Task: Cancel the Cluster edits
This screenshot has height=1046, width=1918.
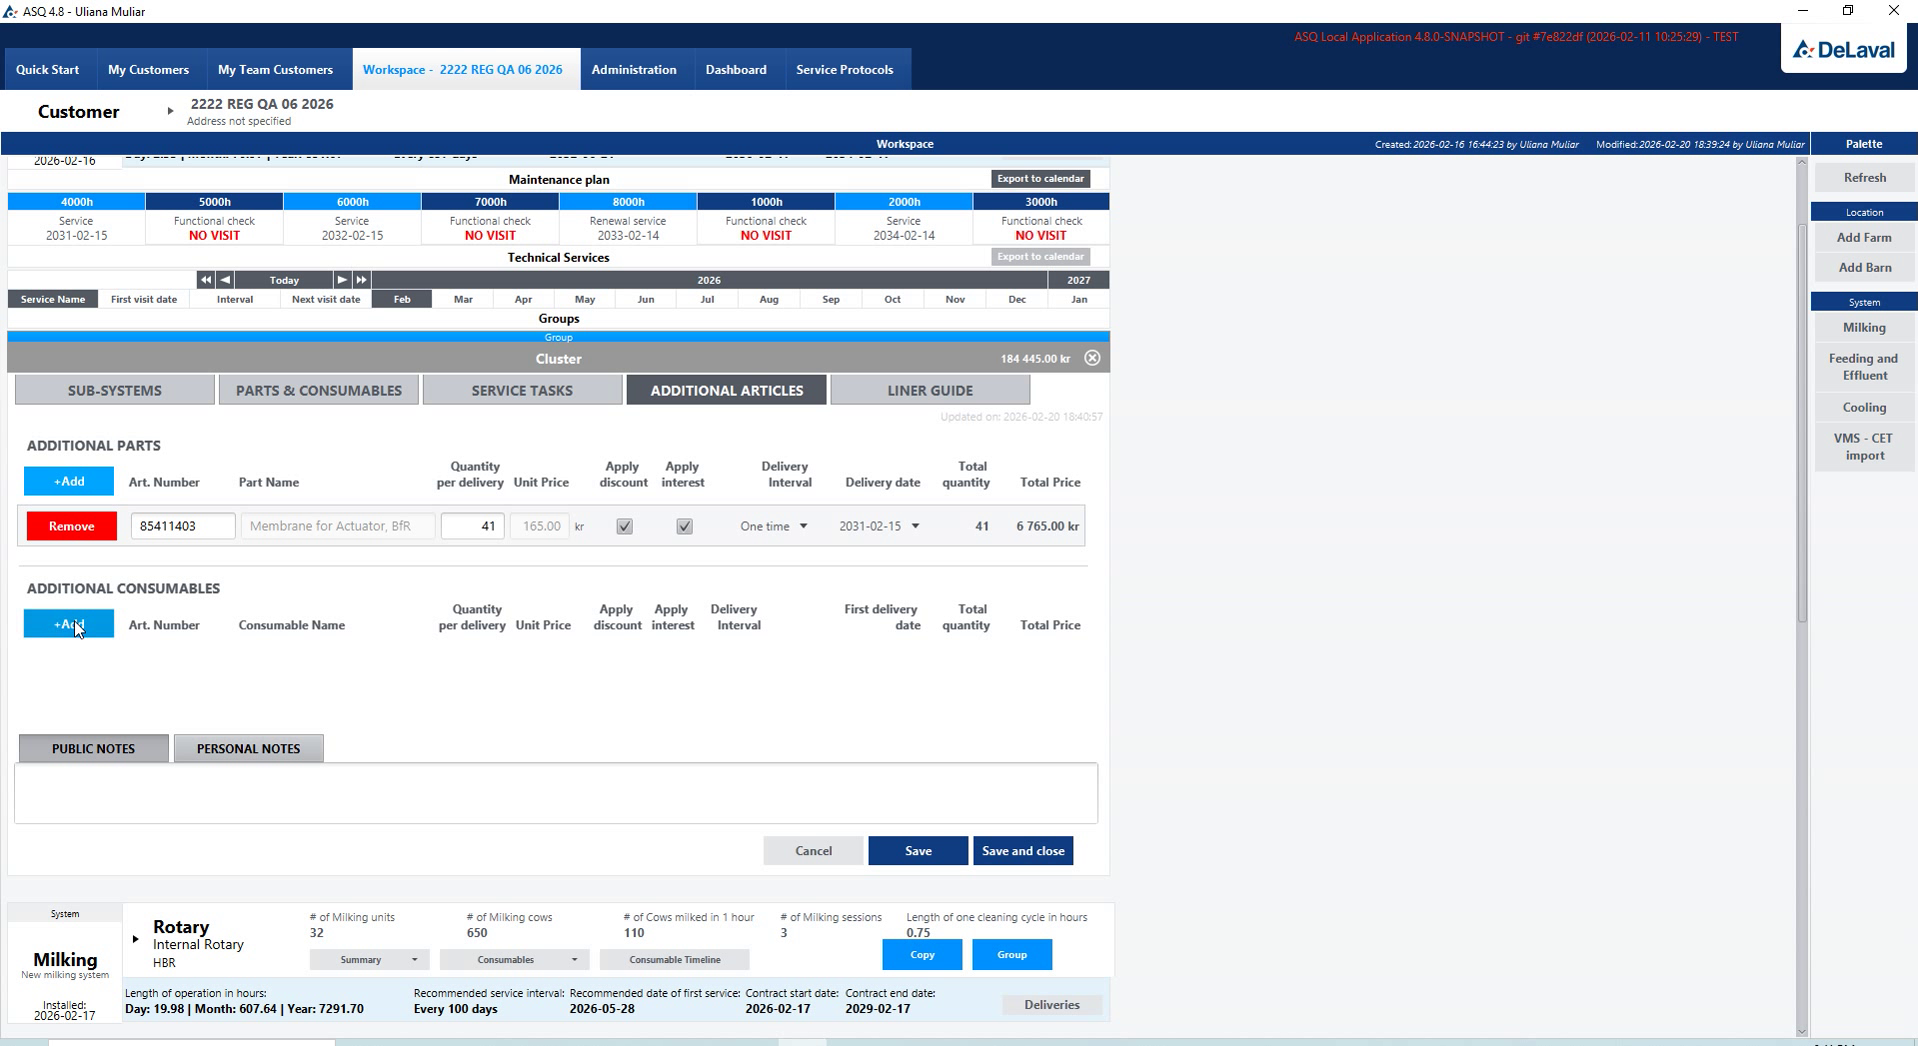Action: coord(813,851)
